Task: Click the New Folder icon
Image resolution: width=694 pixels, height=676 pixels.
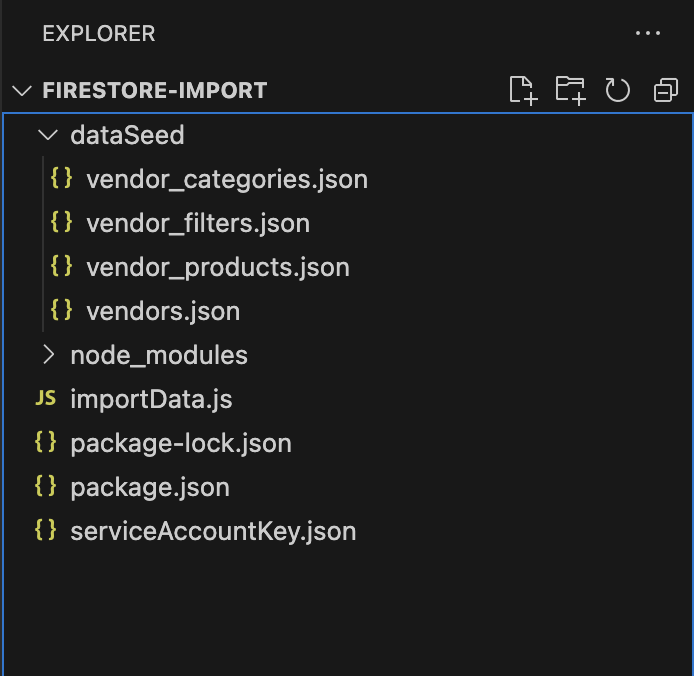Action: [570, 90]
